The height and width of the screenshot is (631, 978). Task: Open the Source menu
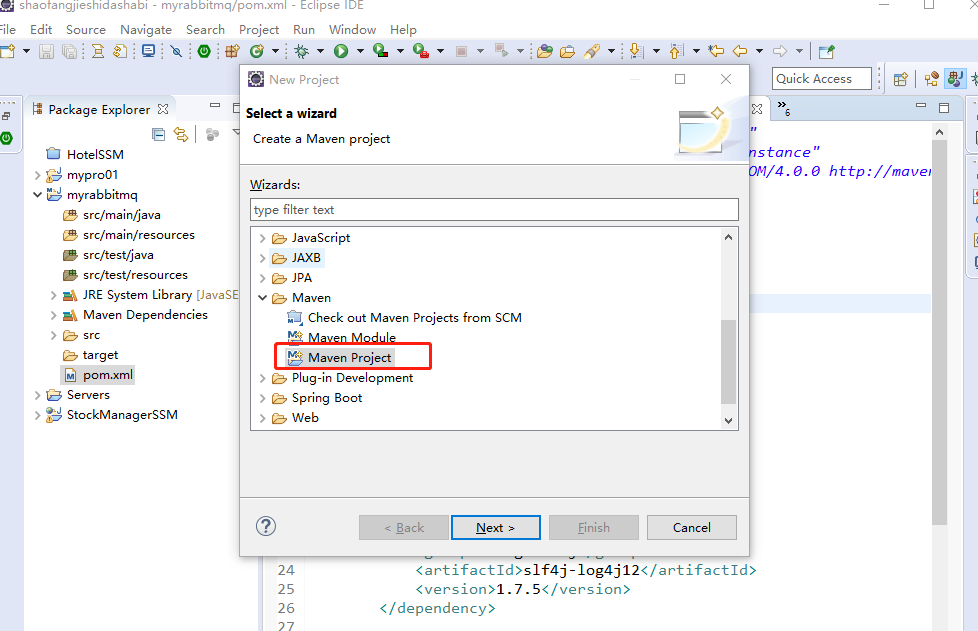pyautogui.click(x=85, y=29)
